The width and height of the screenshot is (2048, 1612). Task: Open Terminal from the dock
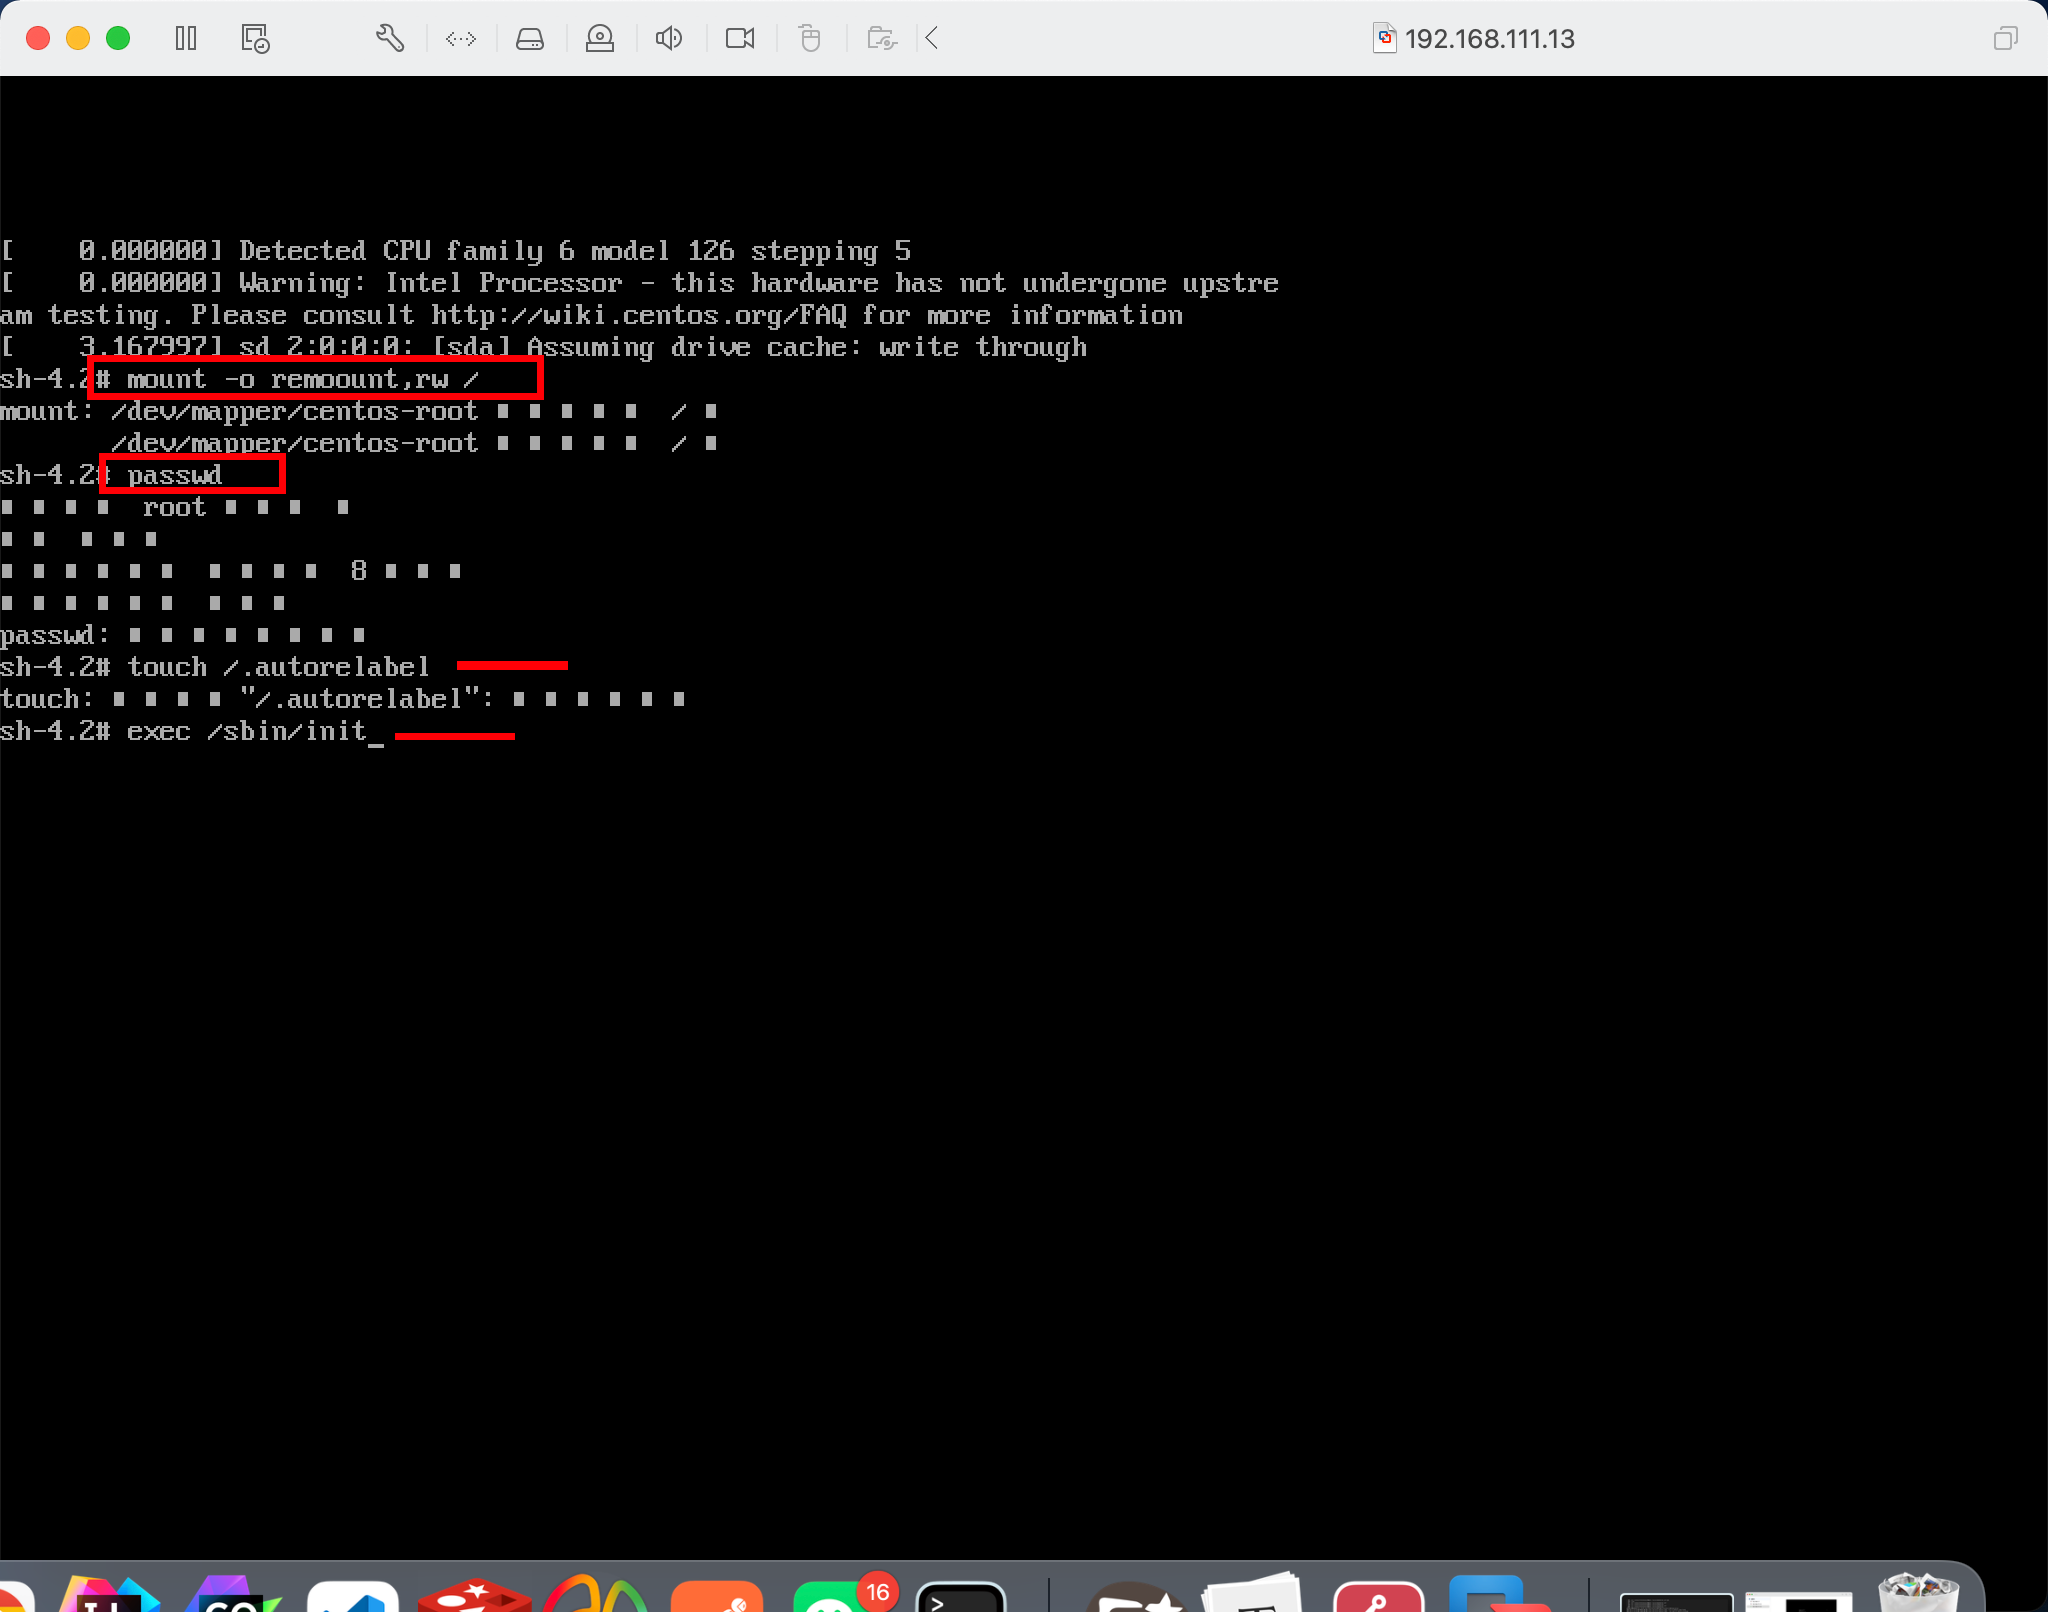point(960,1598)
